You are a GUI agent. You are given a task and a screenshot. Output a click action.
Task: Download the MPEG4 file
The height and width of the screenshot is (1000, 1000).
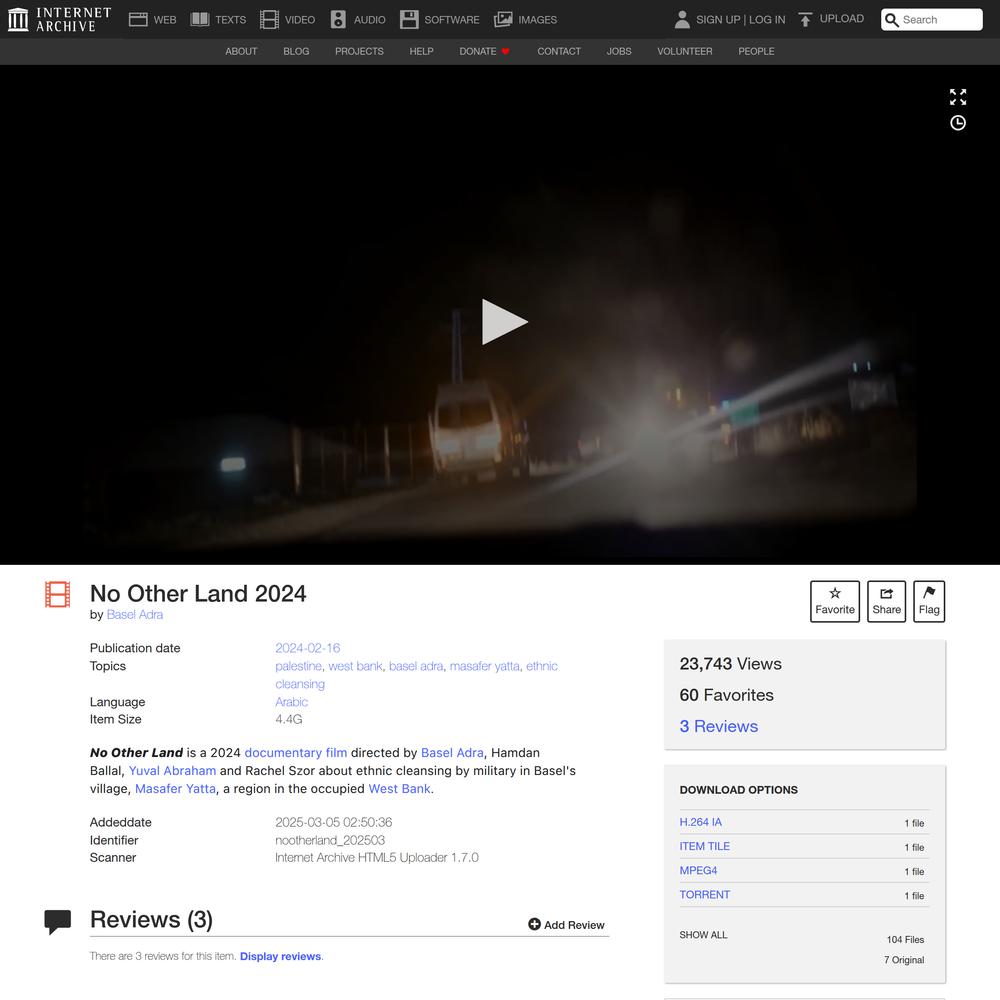click(x=698, y=871)
